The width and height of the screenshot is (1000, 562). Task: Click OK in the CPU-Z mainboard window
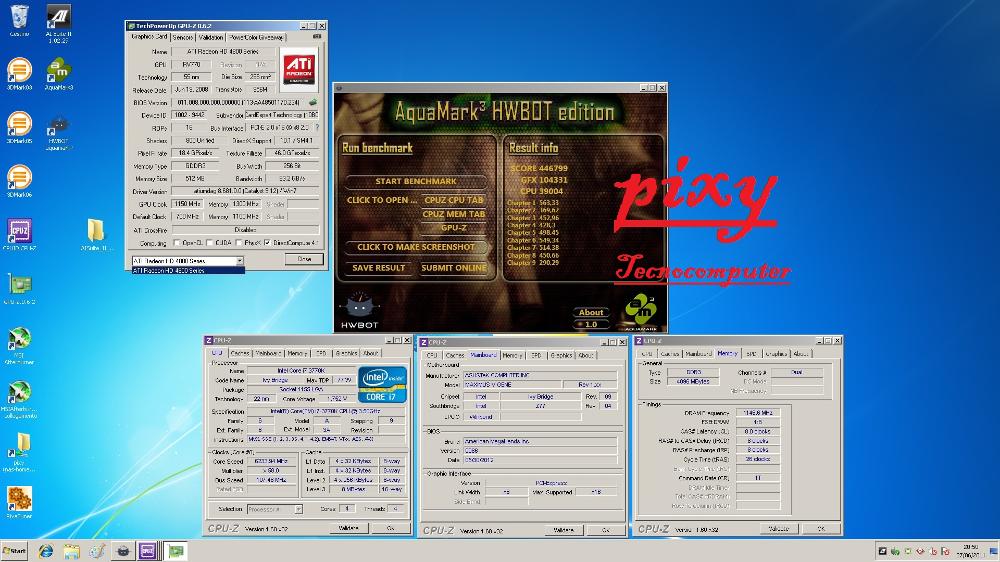[605, 530]
